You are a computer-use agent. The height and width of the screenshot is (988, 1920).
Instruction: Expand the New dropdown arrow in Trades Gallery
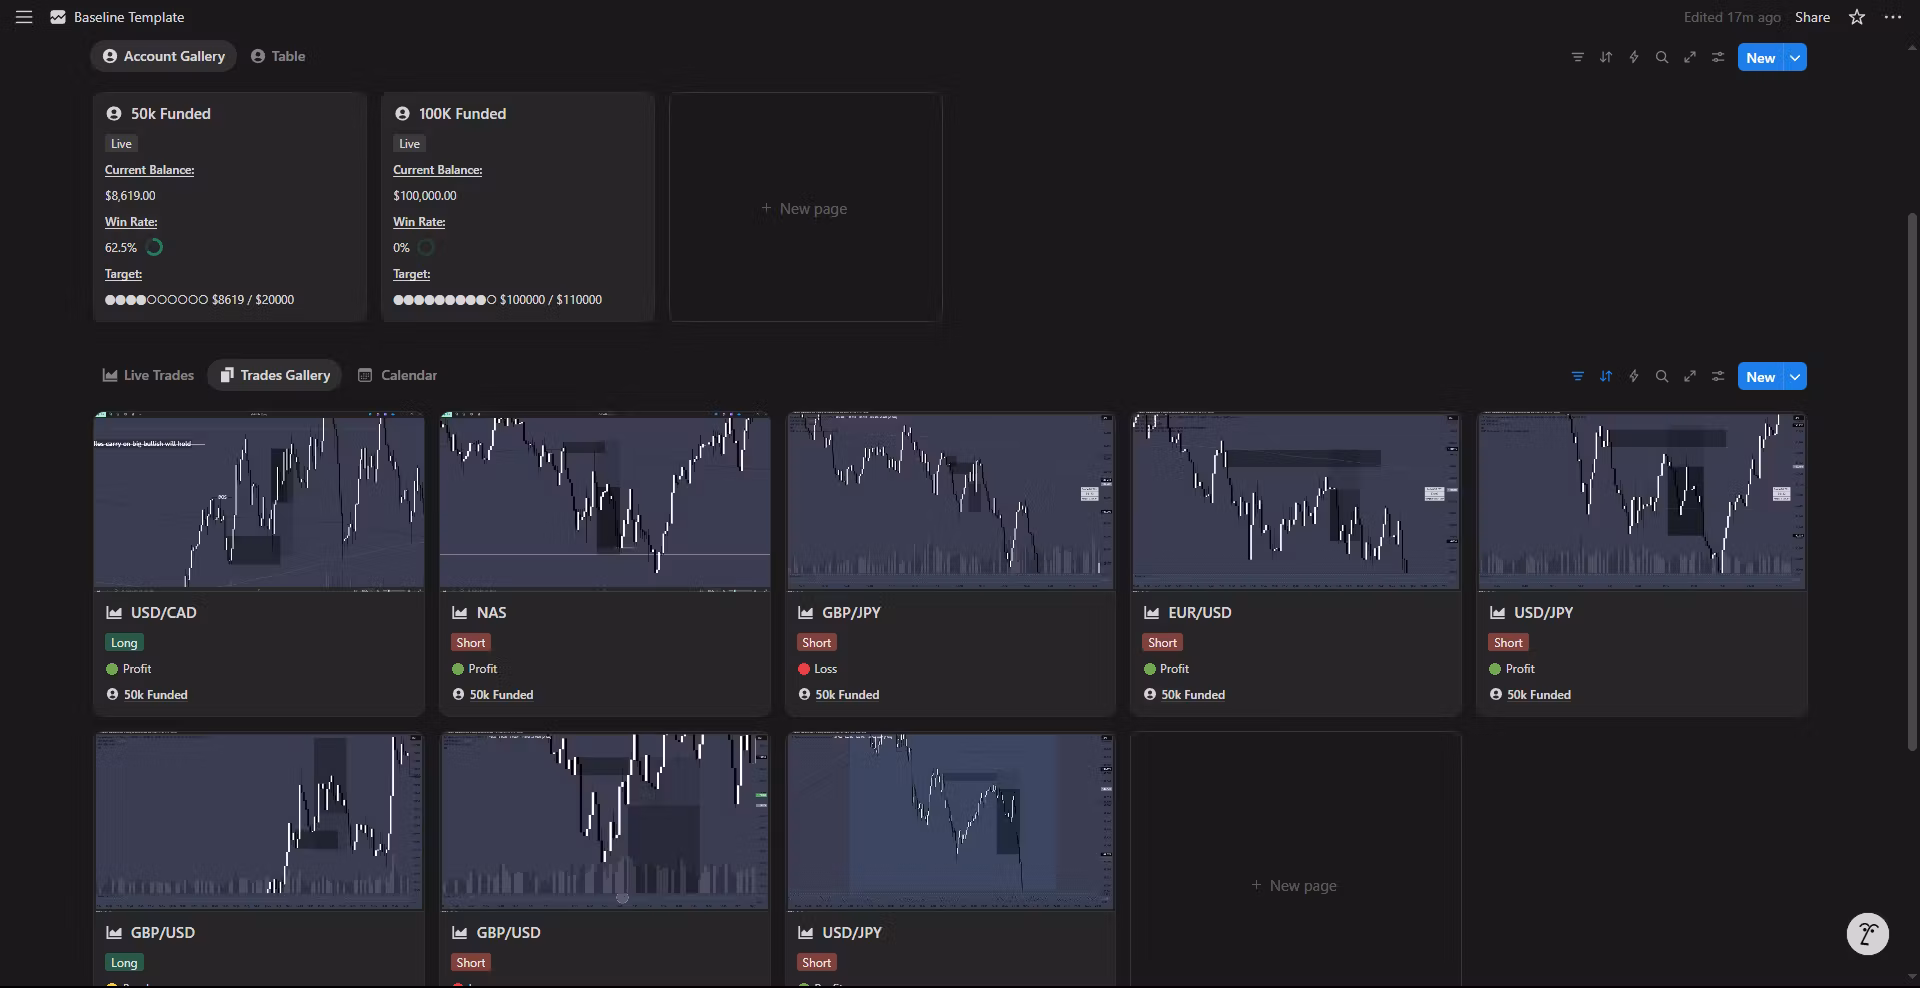[x=1795, y=377]
